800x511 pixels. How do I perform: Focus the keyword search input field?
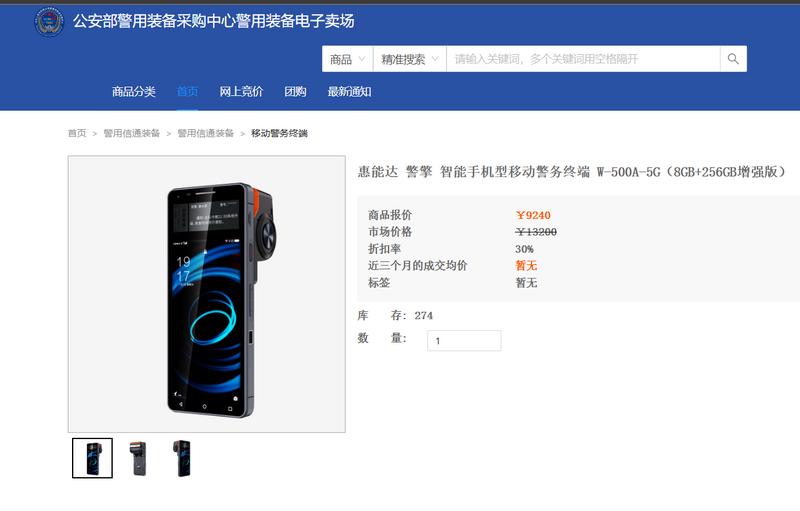(x=583, y=59)
